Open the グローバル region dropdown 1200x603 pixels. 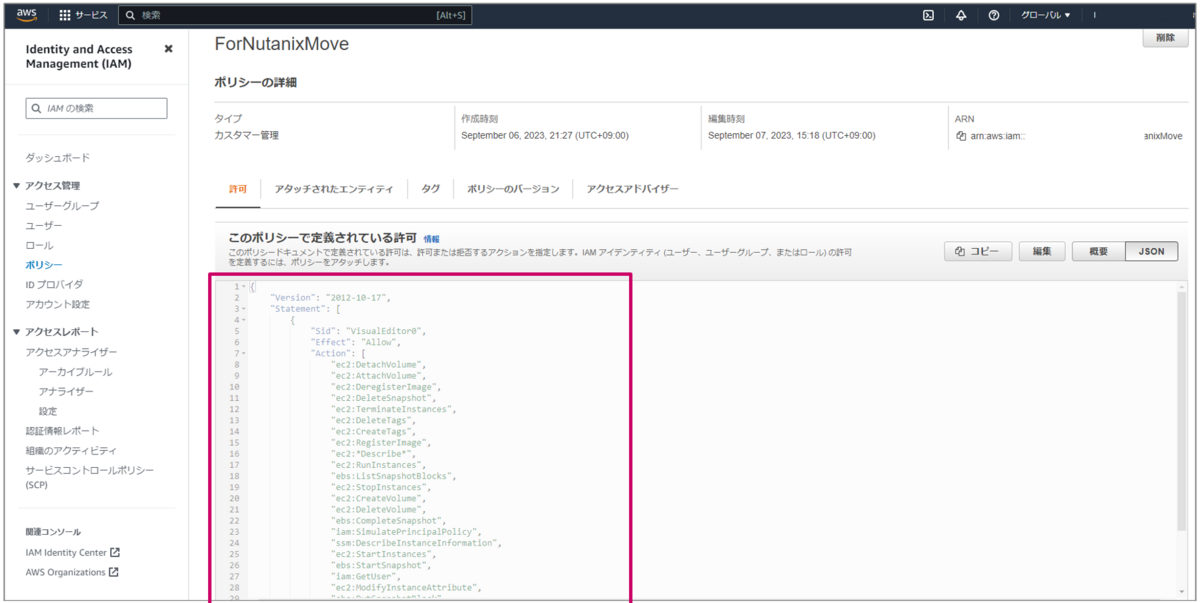coord(1045,15)
